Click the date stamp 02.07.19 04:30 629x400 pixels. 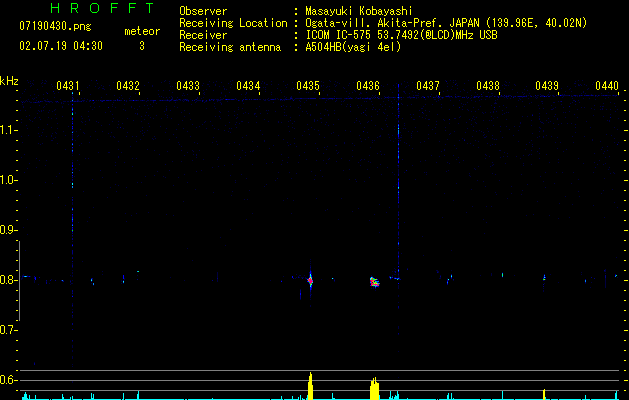click(x=61, y=46)
